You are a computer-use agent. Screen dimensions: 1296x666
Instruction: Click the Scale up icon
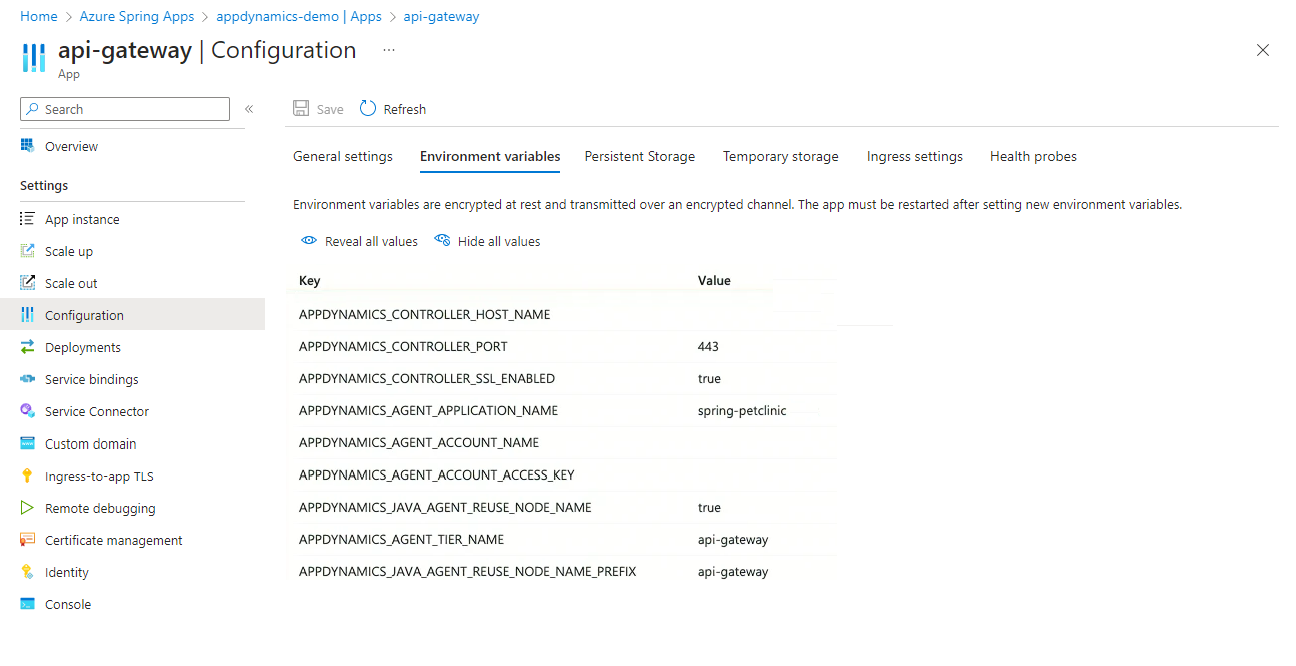coord(28,251)
